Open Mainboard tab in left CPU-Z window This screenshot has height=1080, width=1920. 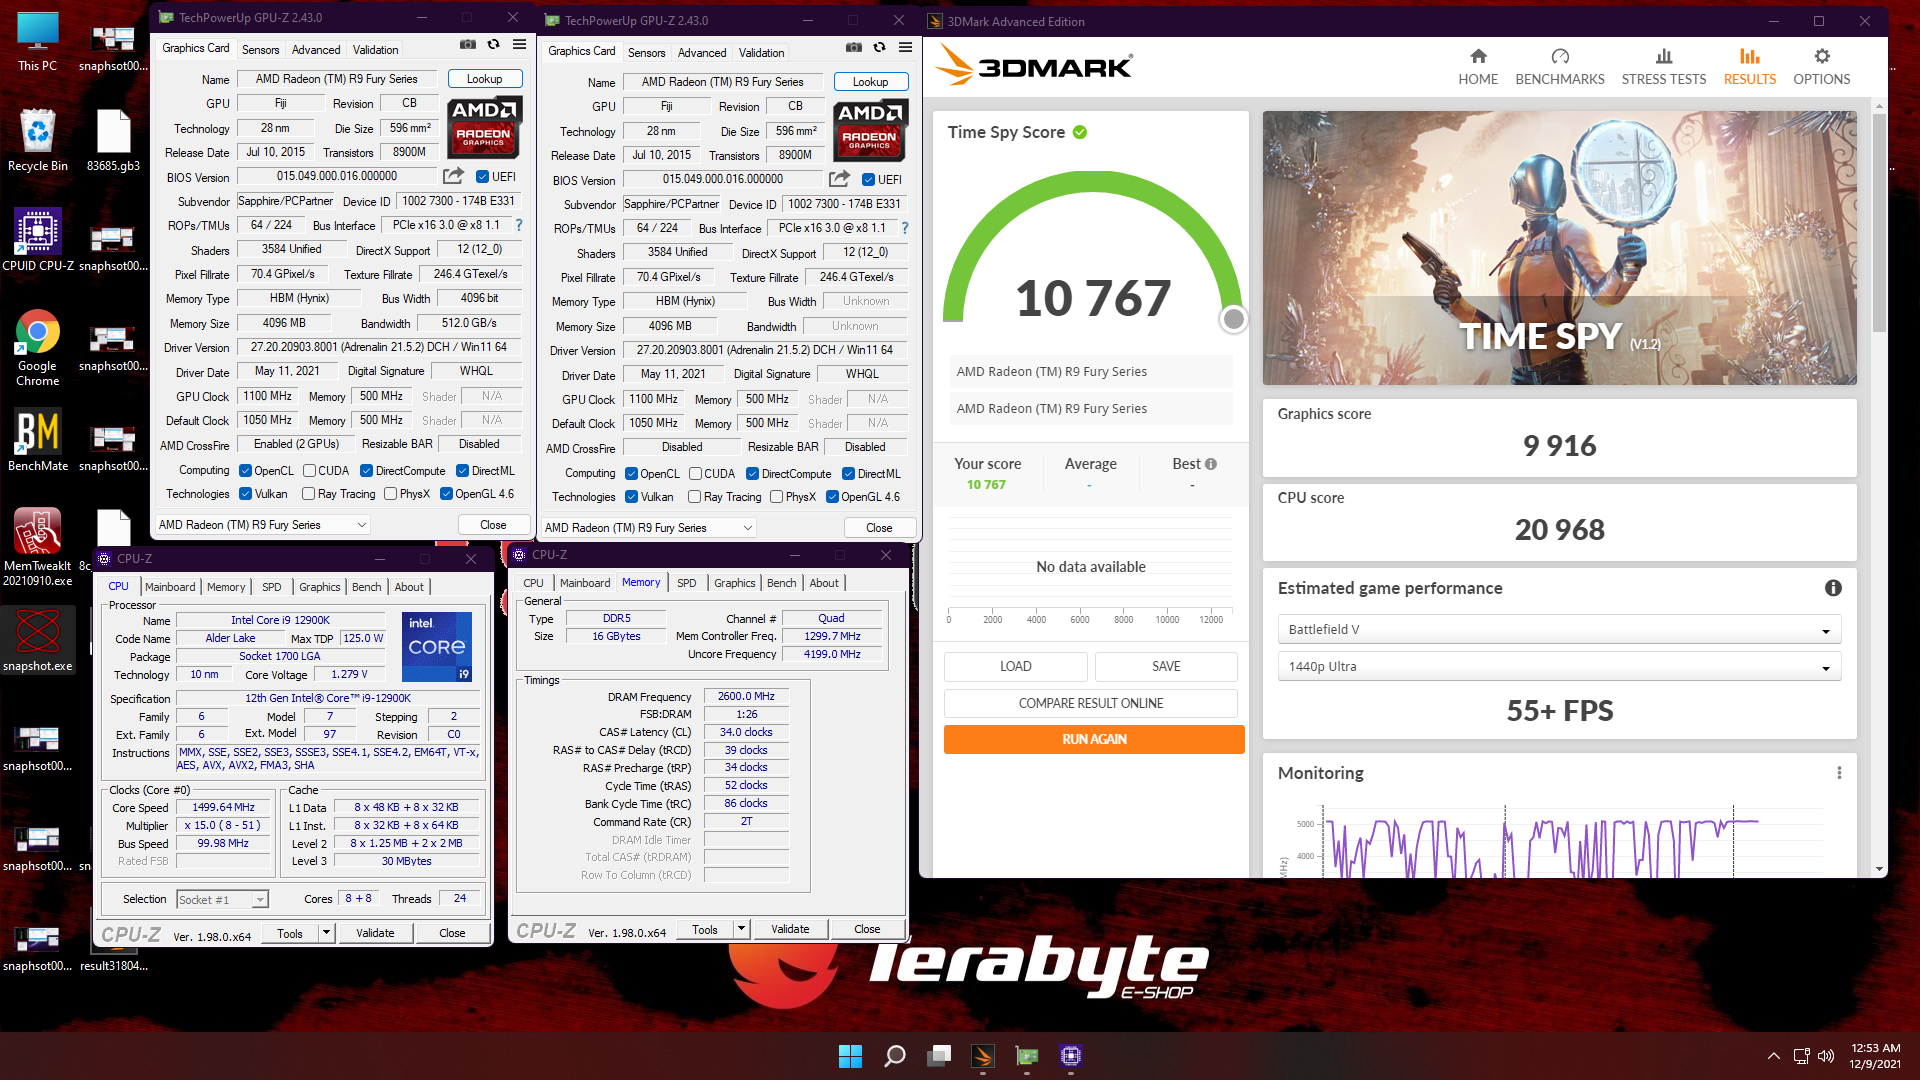click(170, 587)
